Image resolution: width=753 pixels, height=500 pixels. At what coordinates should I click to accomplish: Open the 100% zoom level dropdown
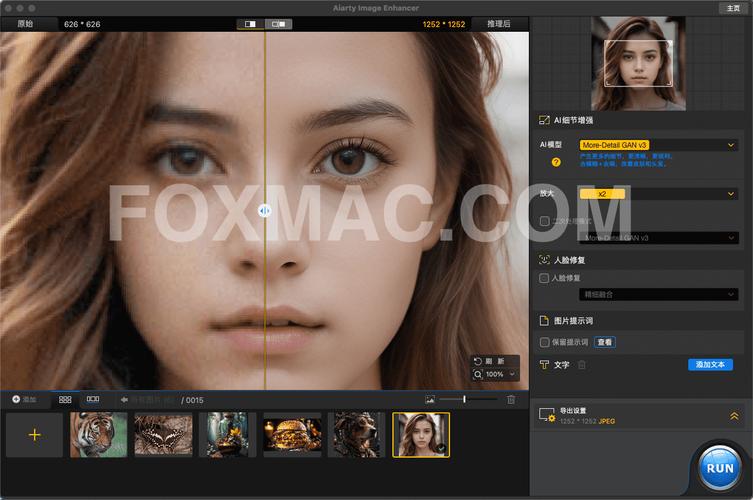(x=500, y=374)
